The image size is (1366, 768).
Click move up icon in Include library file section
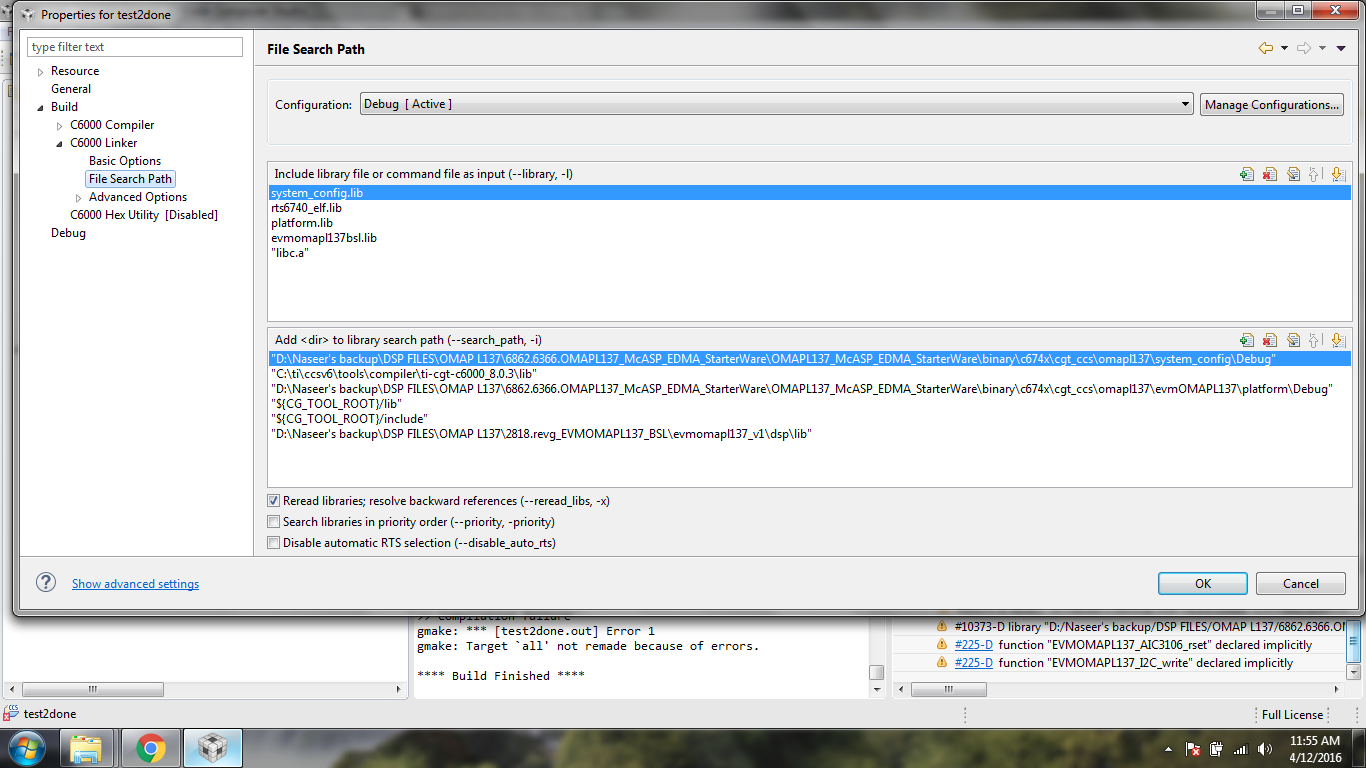1315,174
